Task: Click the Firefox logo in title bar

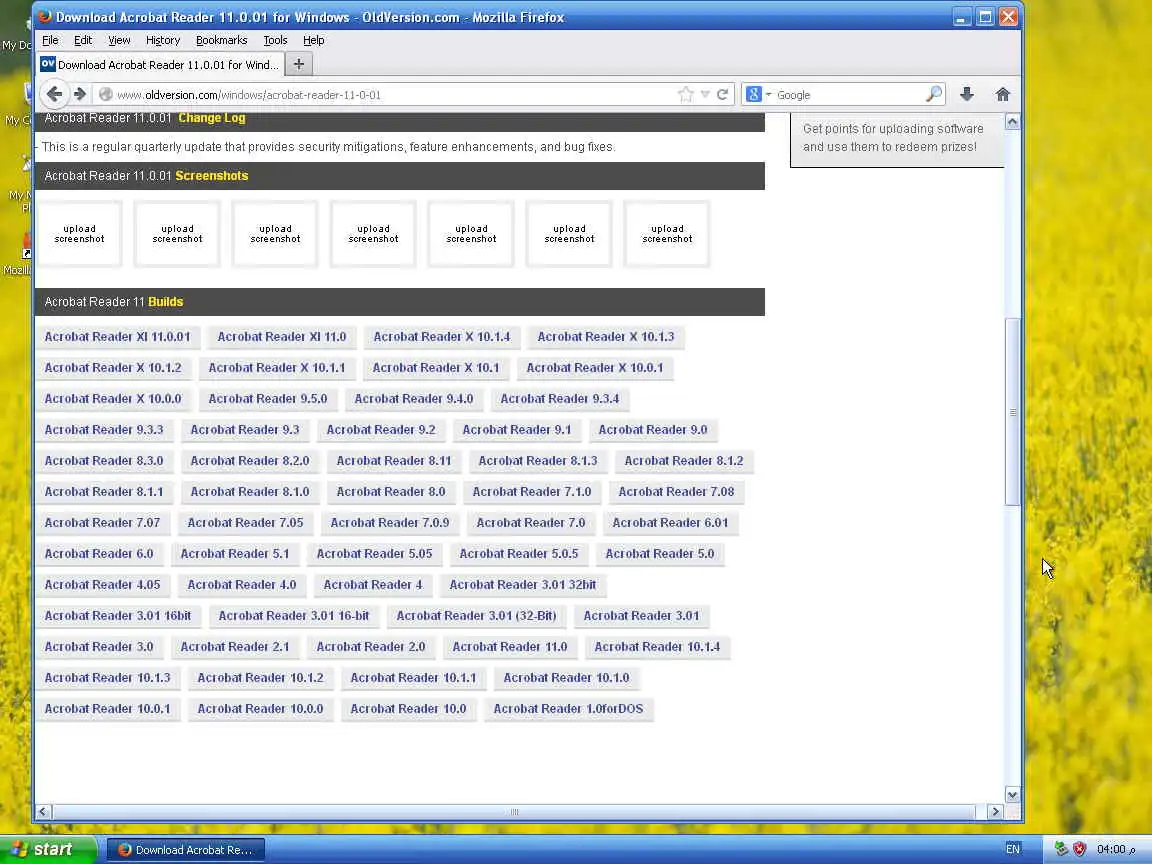Action: coord(45,16)
